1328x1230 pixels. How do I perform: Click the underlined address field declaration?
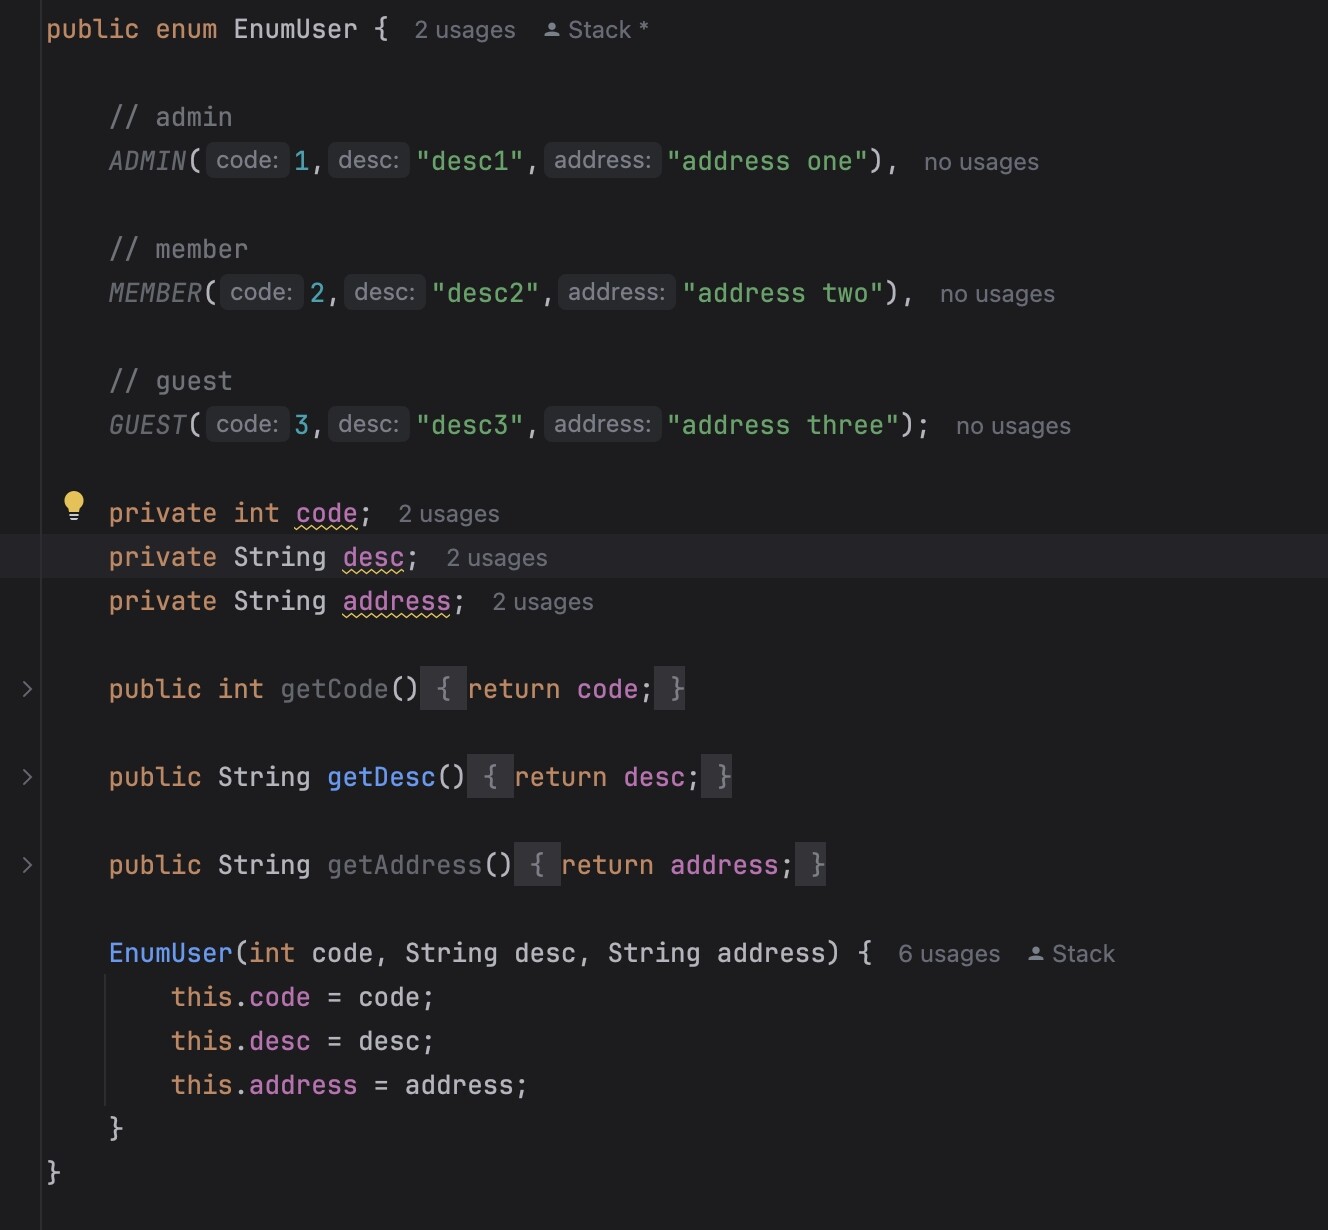click(396, 602)
